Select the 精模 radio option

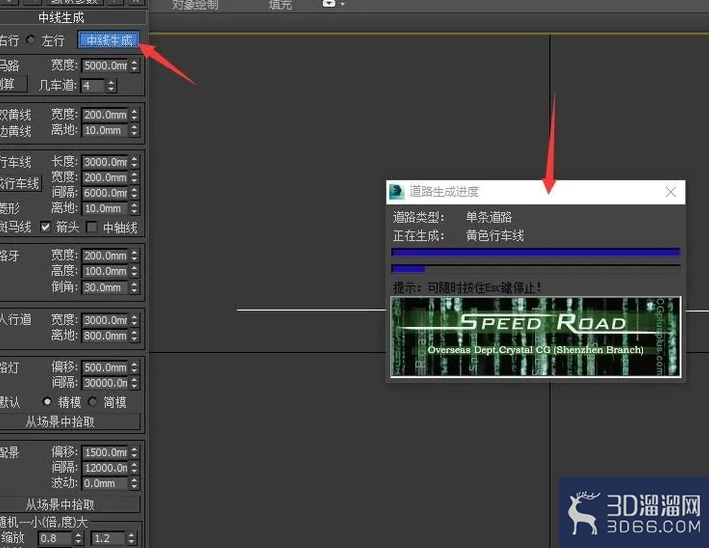[x=47, y=401]
